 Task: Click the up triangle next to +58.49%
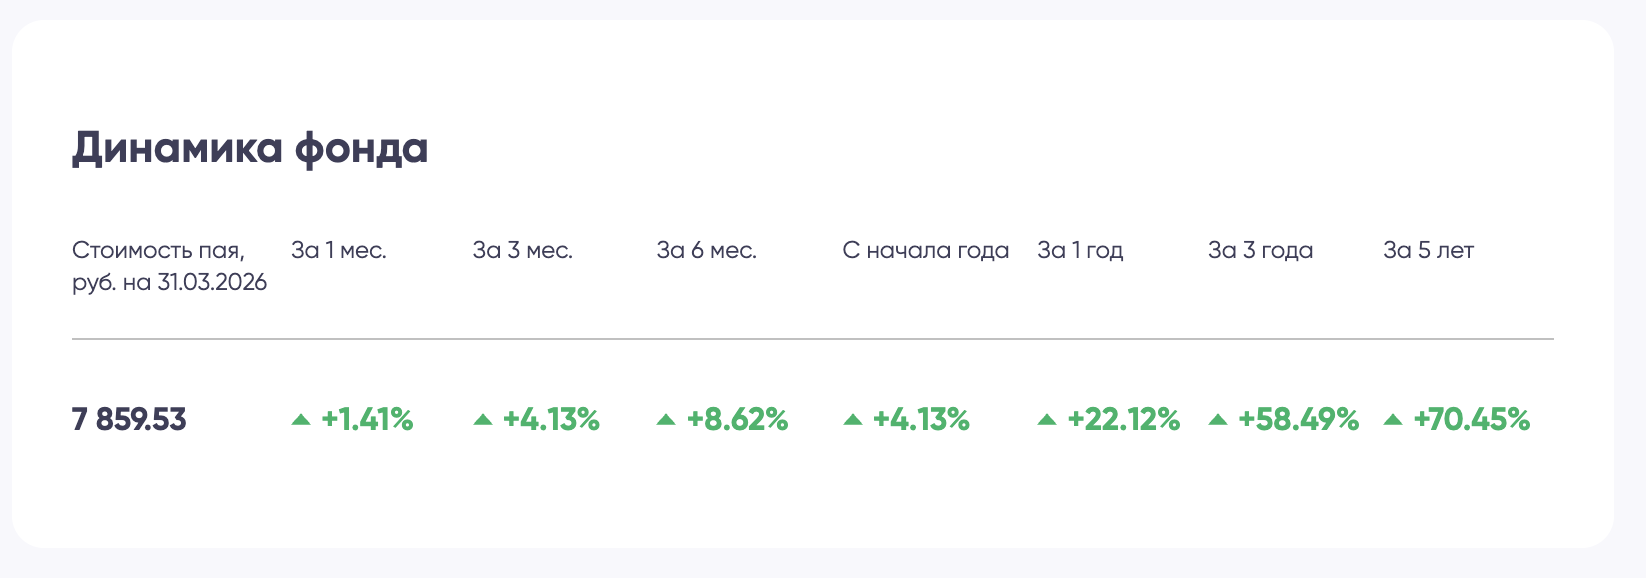1218,420
